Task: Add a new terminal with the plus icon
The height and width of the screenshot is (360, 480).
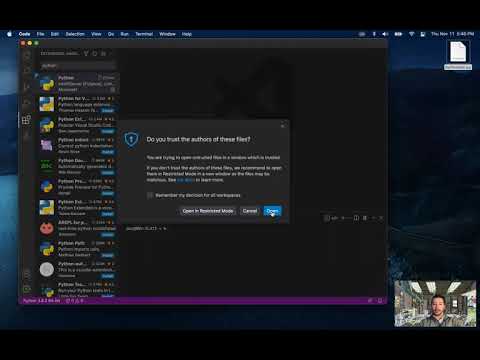Action: [x=343, y=218]
